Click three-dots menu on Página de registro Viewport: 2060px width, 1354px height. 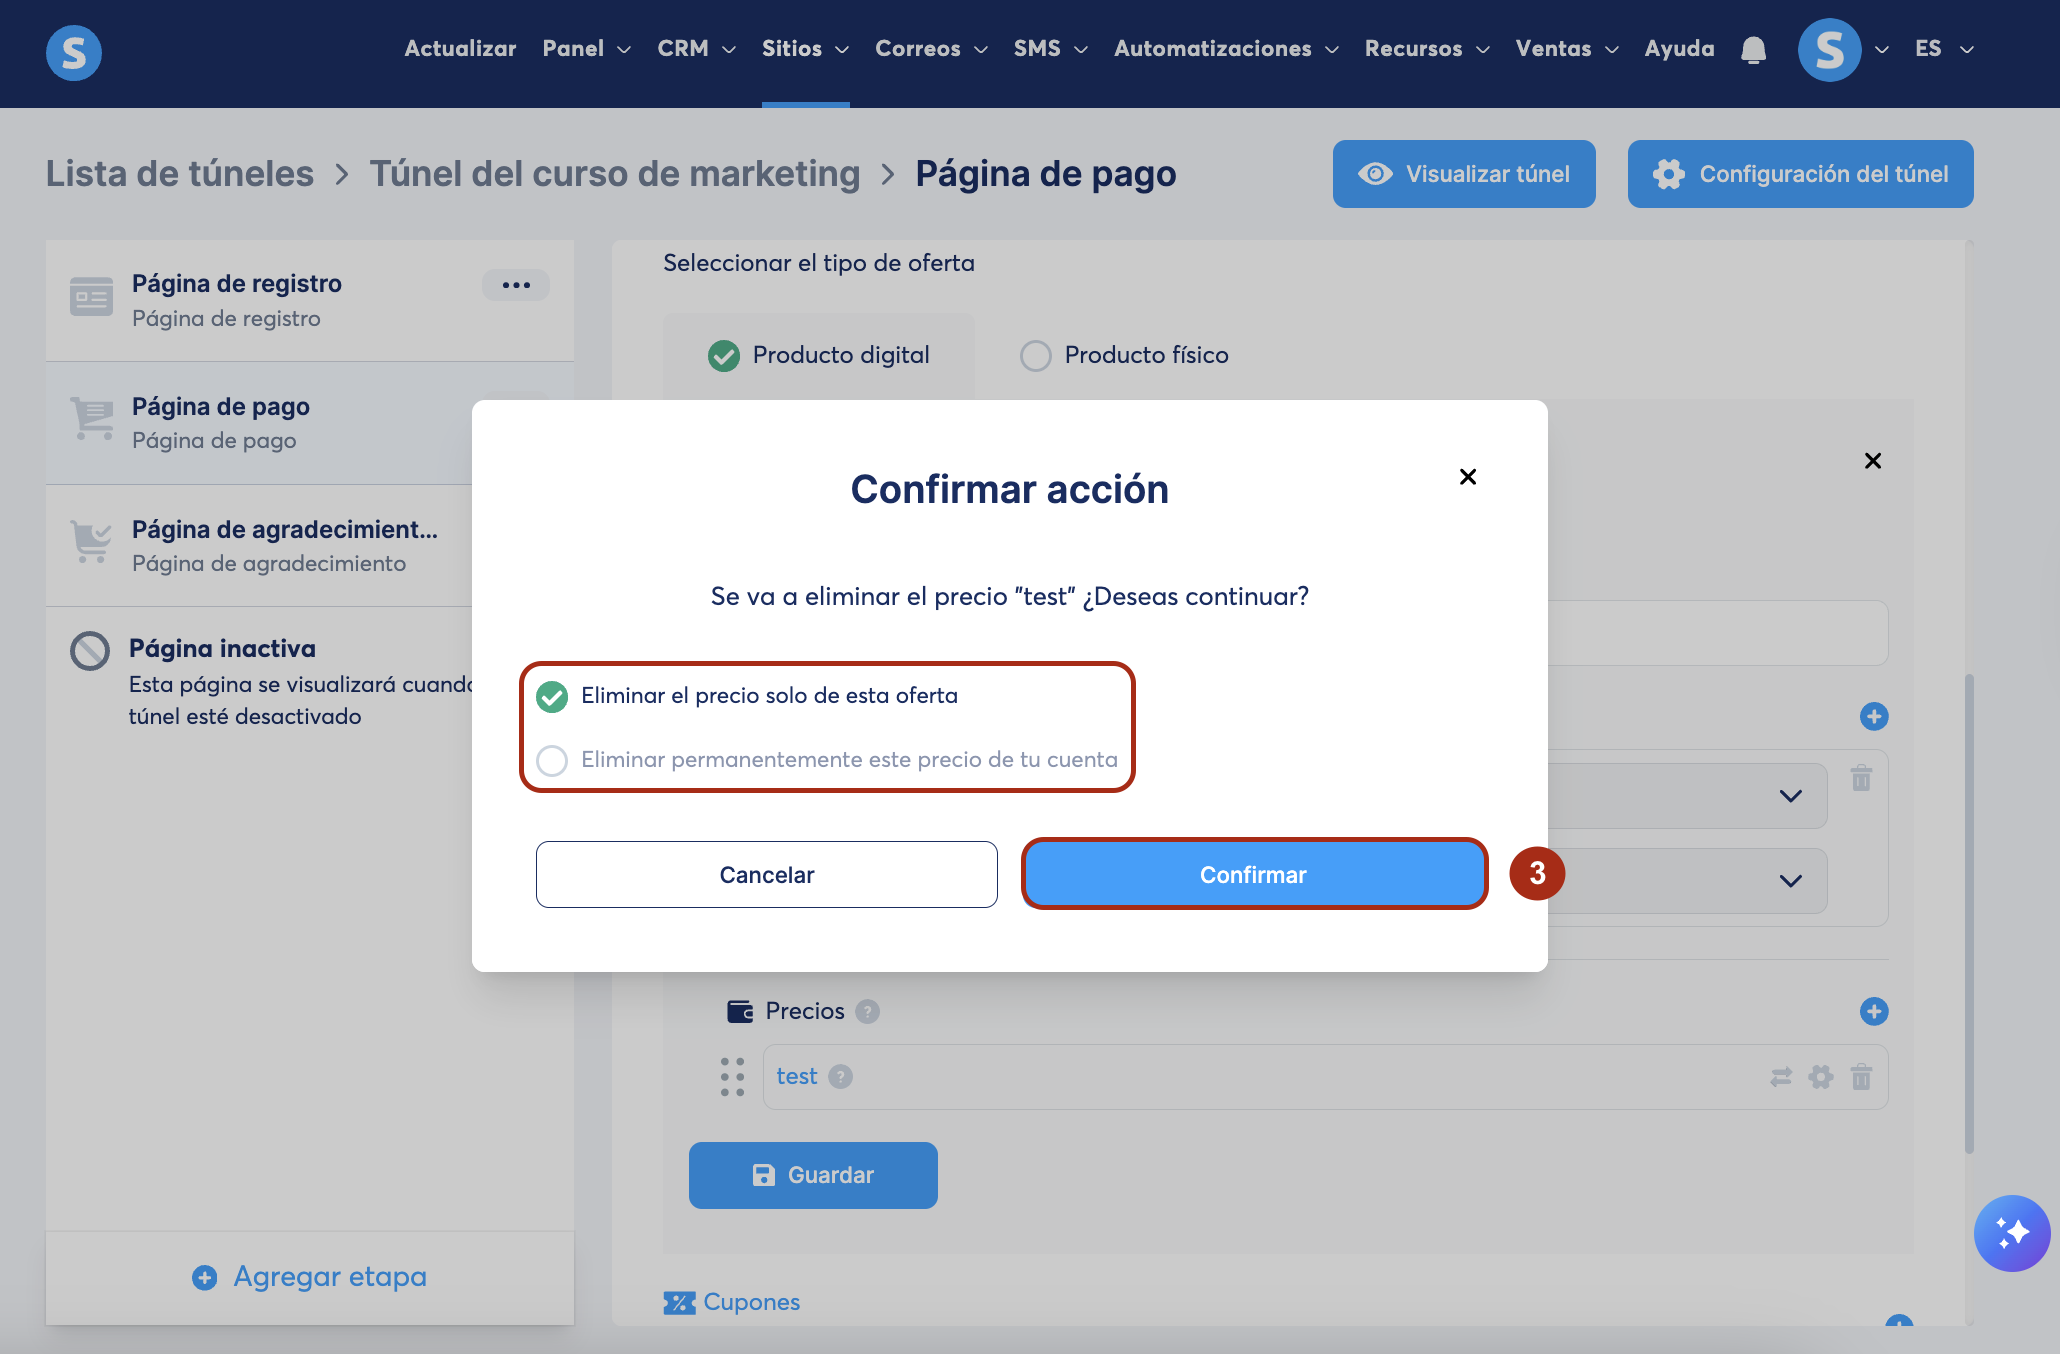[x=516, y=285]
